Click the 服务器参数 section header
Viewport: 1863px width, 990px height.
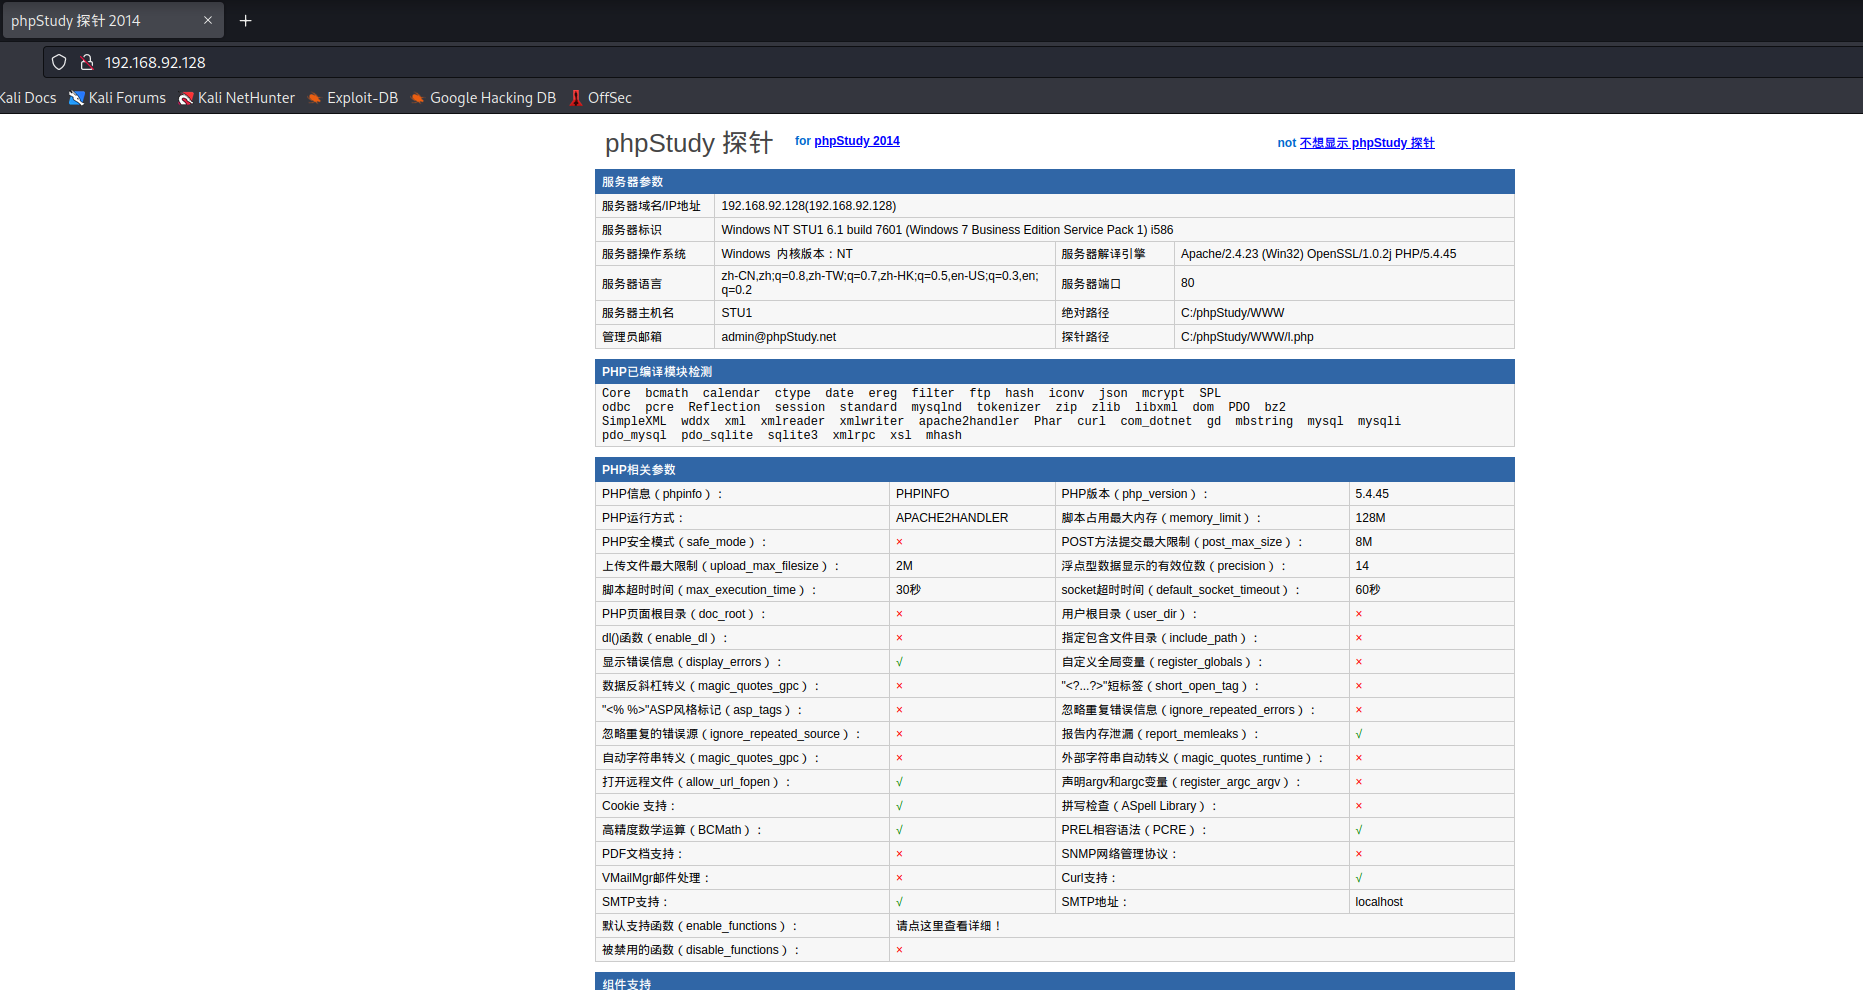point(632,182)
